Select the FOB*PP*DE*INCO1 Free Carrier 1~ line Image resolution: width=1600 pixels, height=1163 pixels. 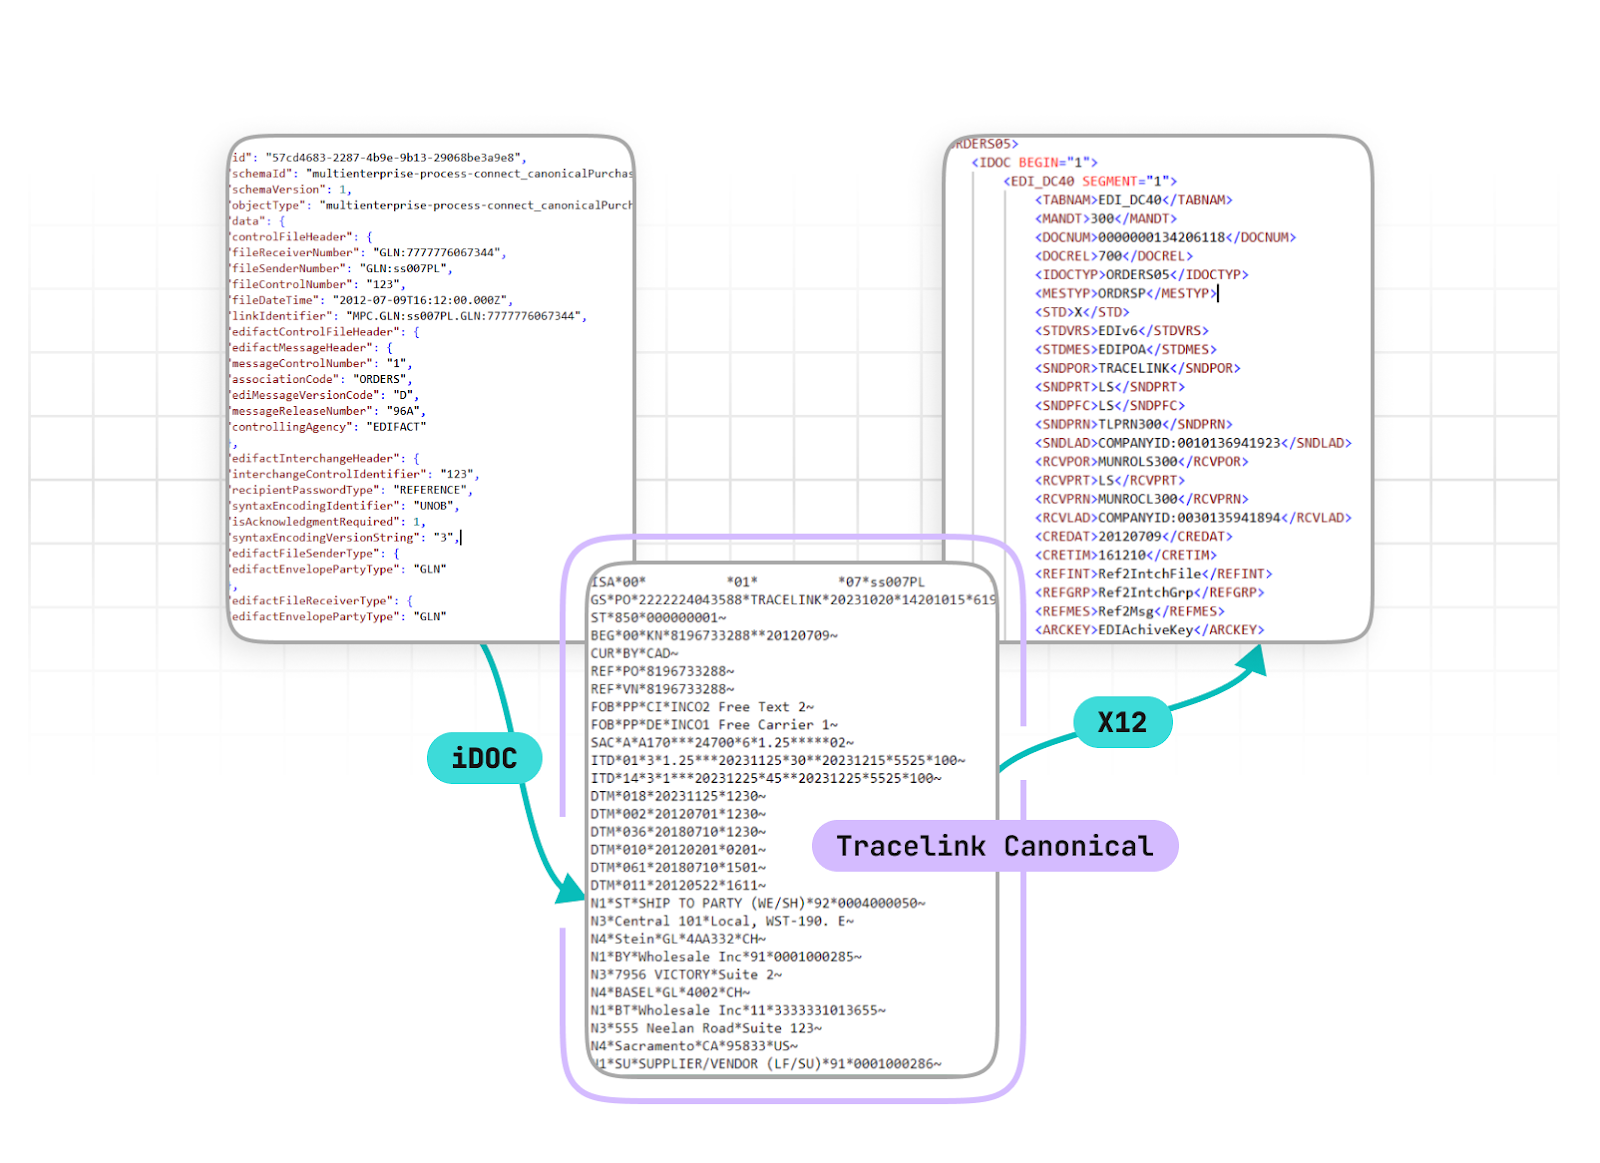pos(714,725)
